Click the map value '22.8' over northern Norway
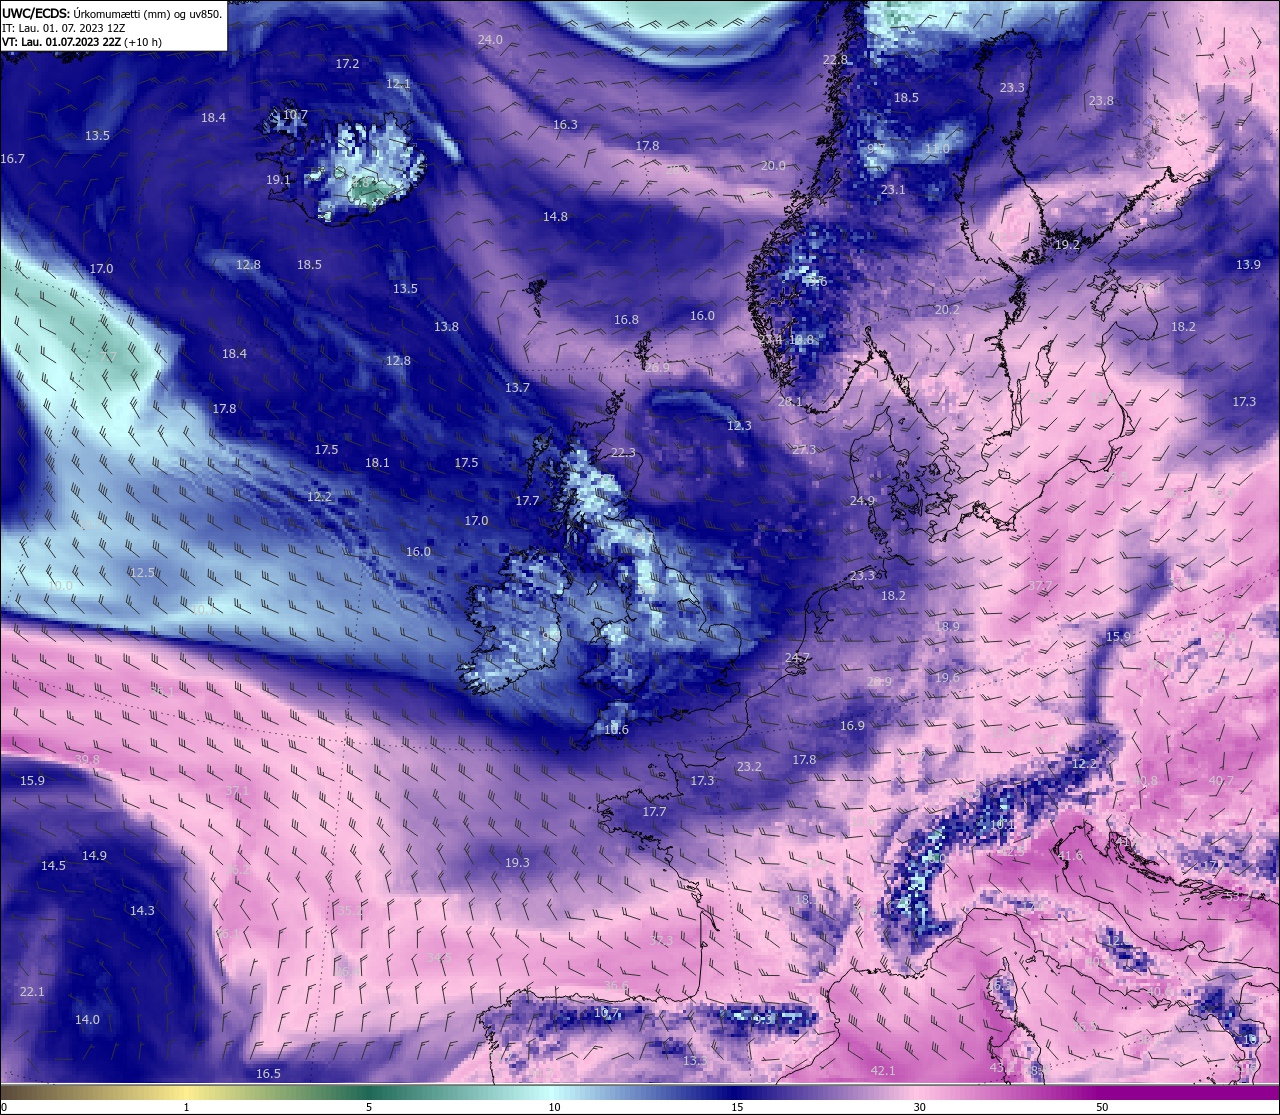1280x1115 pixels. click(x=835, y=60)
